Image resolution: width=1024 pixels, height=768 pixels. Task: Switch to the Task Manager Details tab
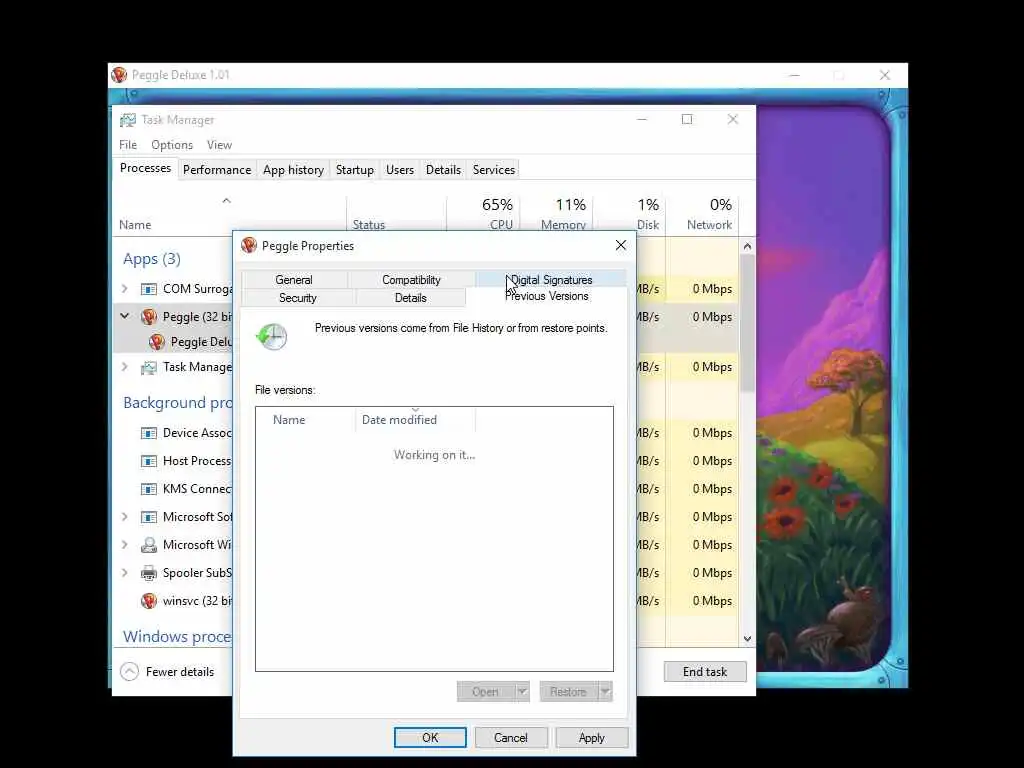[x=443, y=170]
